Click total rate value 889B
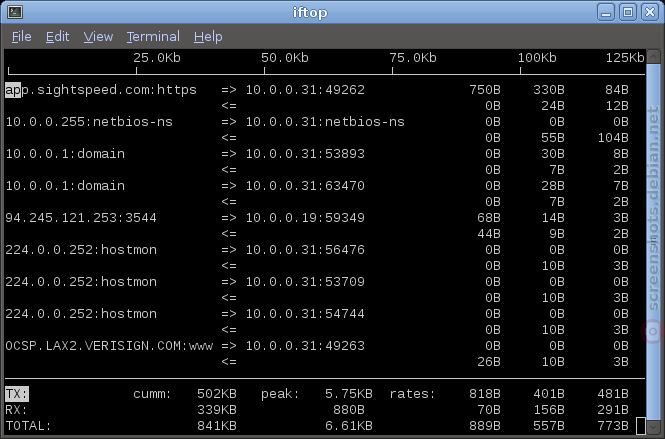The width and height of the screenshot is (665, 439). pyautogui.click(x=485, y=426)
